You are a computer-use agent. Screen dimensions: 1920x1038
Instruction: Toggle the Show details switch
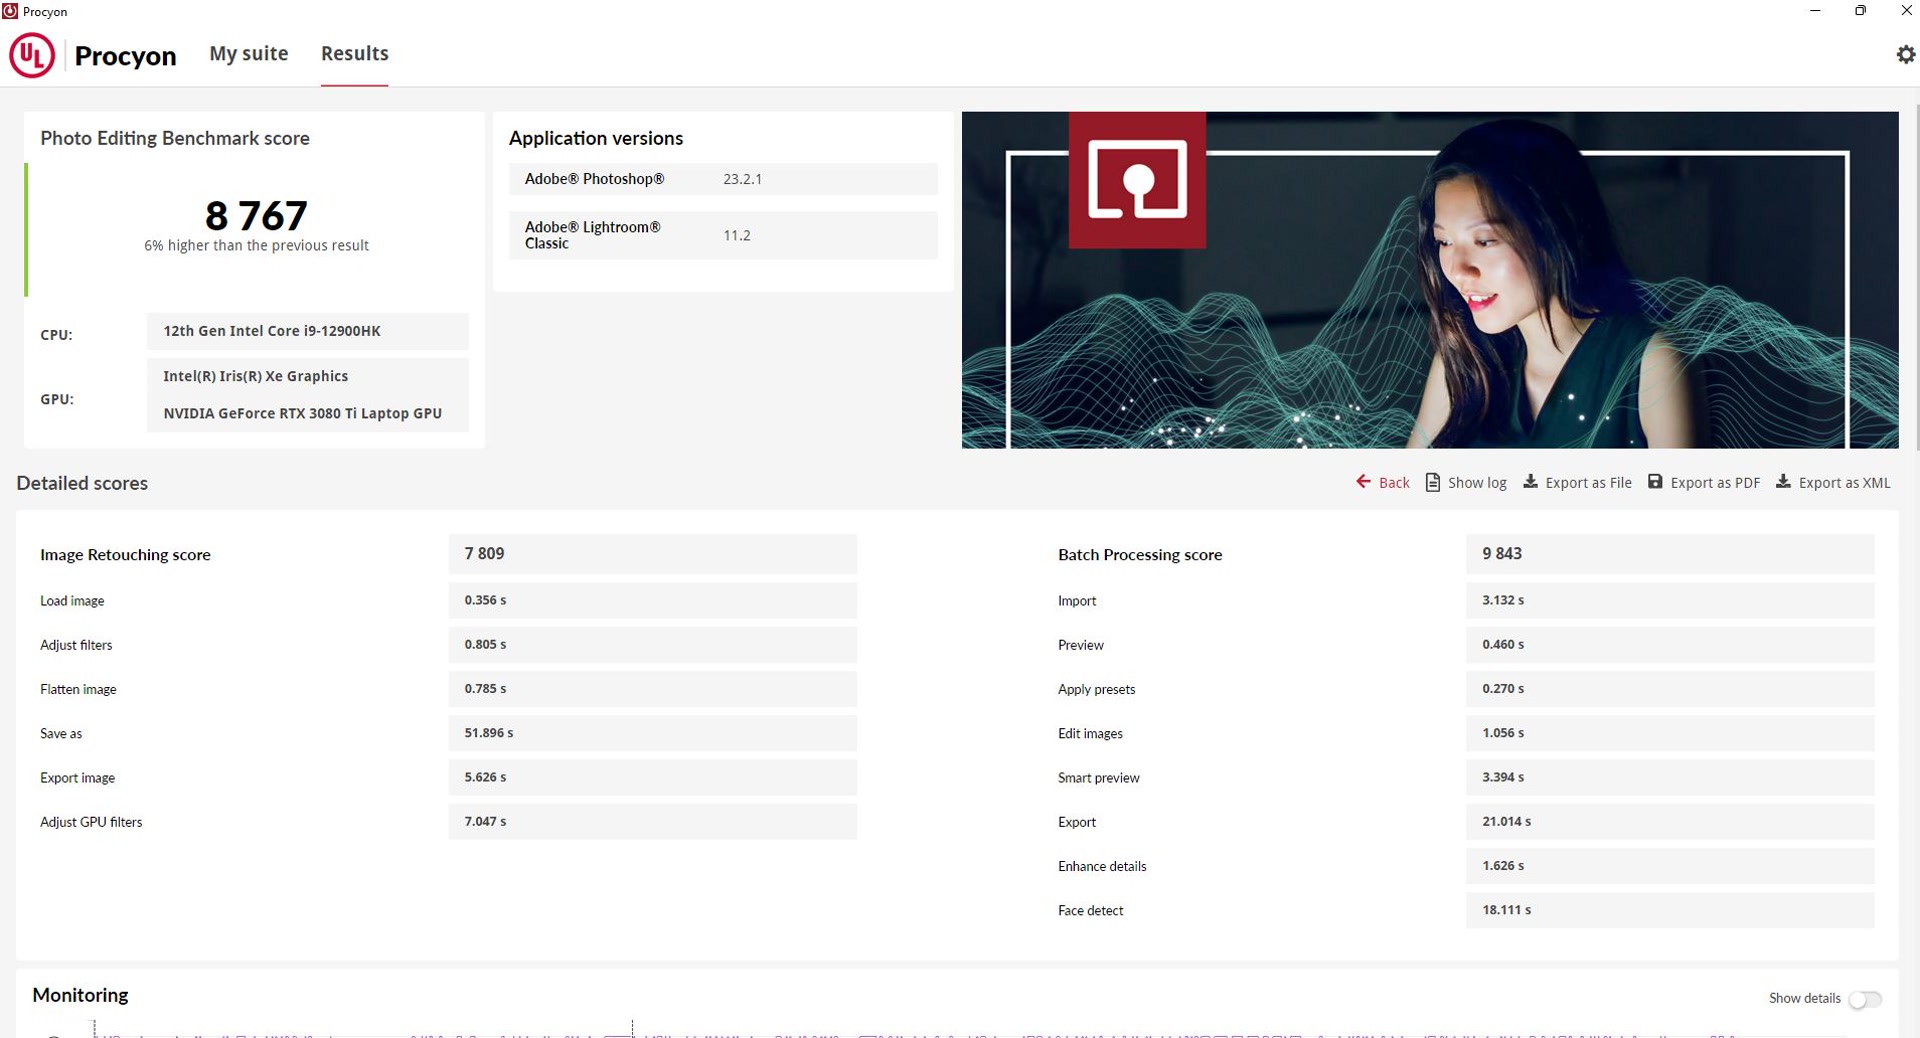pyautogui.click(x=1865, y=999)
